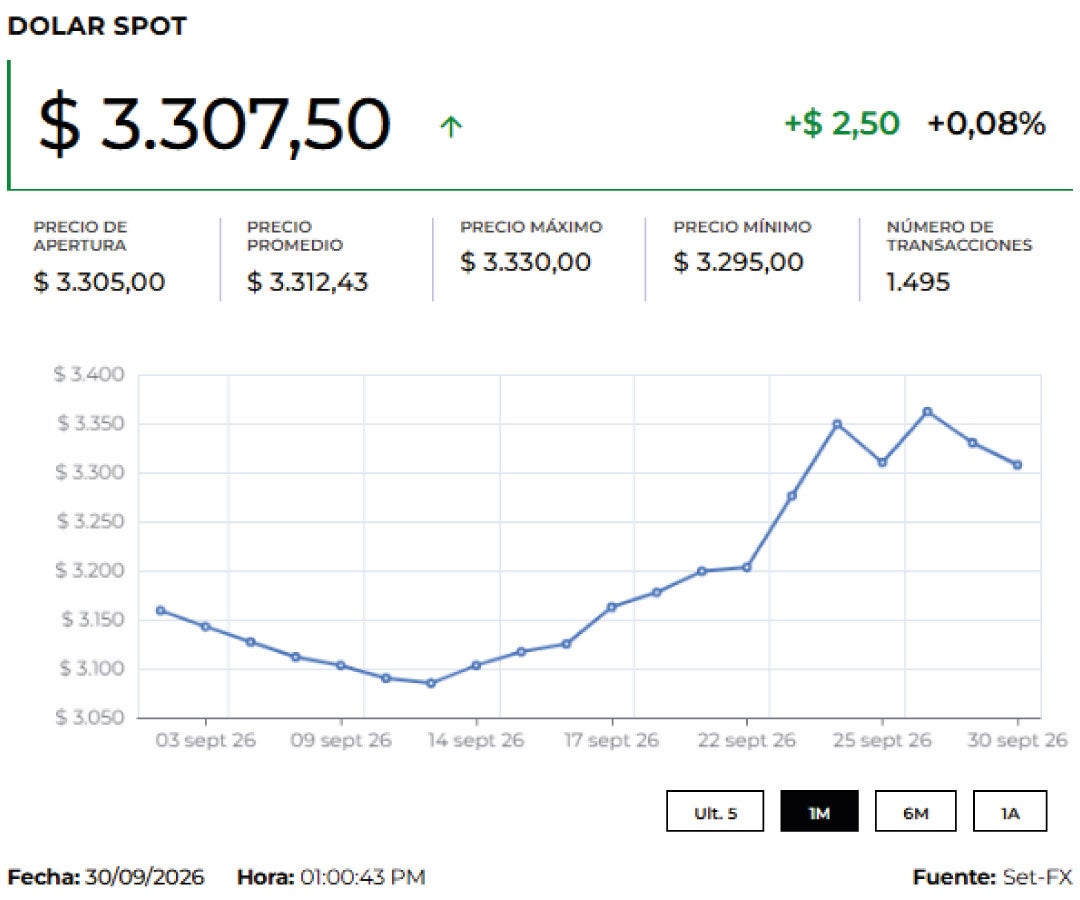This screenshot has width=1080, height=900.
Task: Click the Fecha 30/09/2026 text
Action: [105, 877]
